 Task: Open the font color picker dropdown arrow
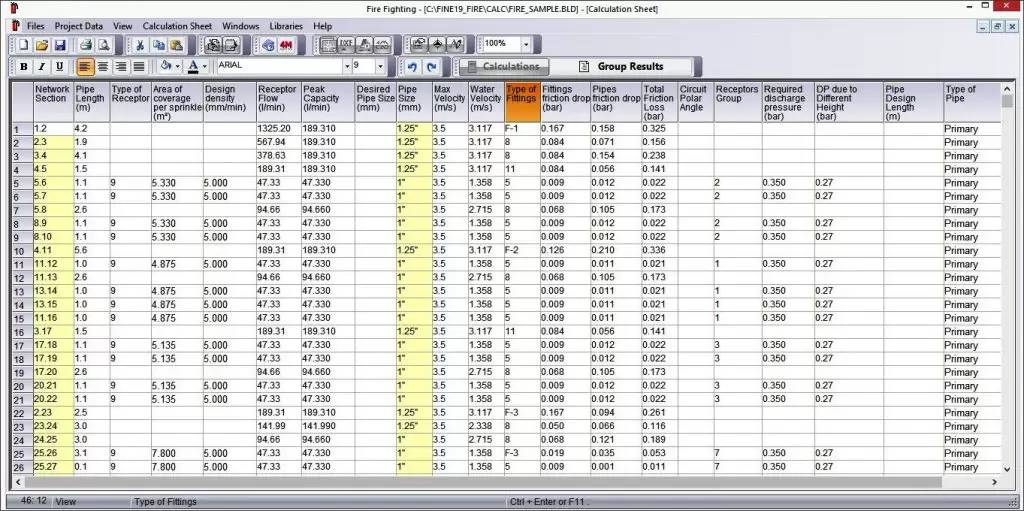[x=206, y=67]
